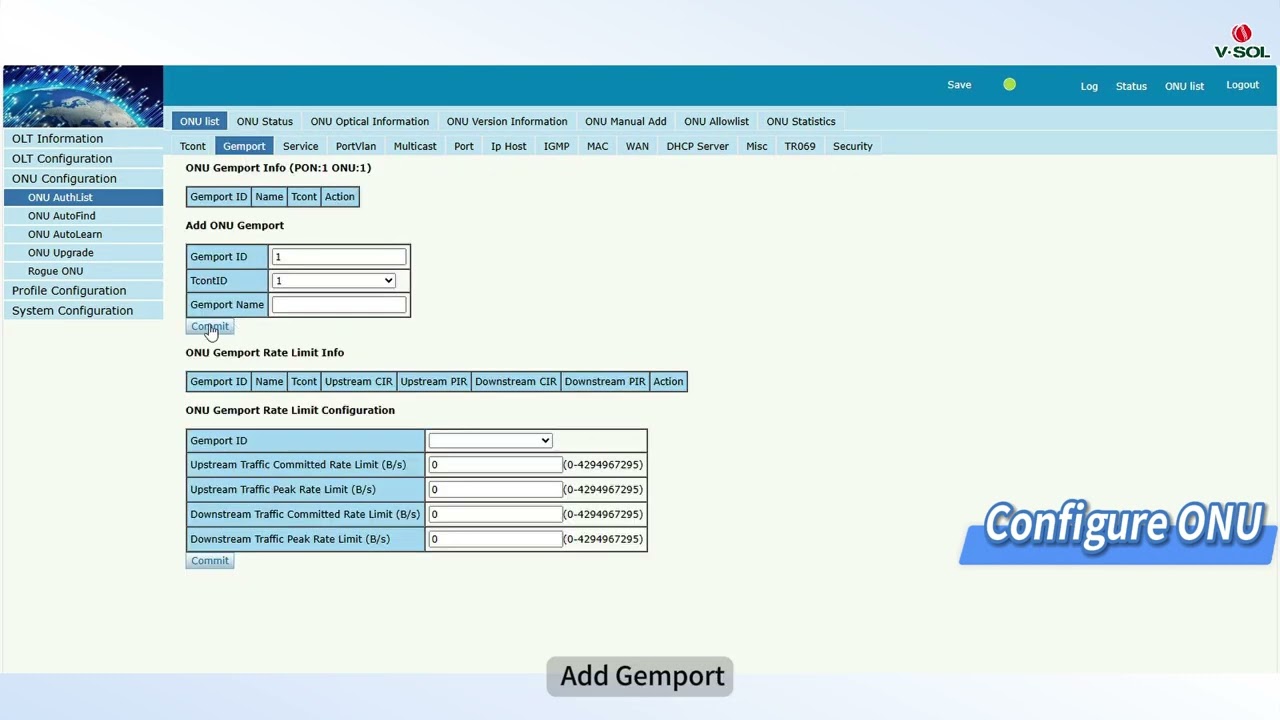This screenshot has height=720, width=1280.
Task: Expand System Configuration in sidebar
Action: point(83,311)
